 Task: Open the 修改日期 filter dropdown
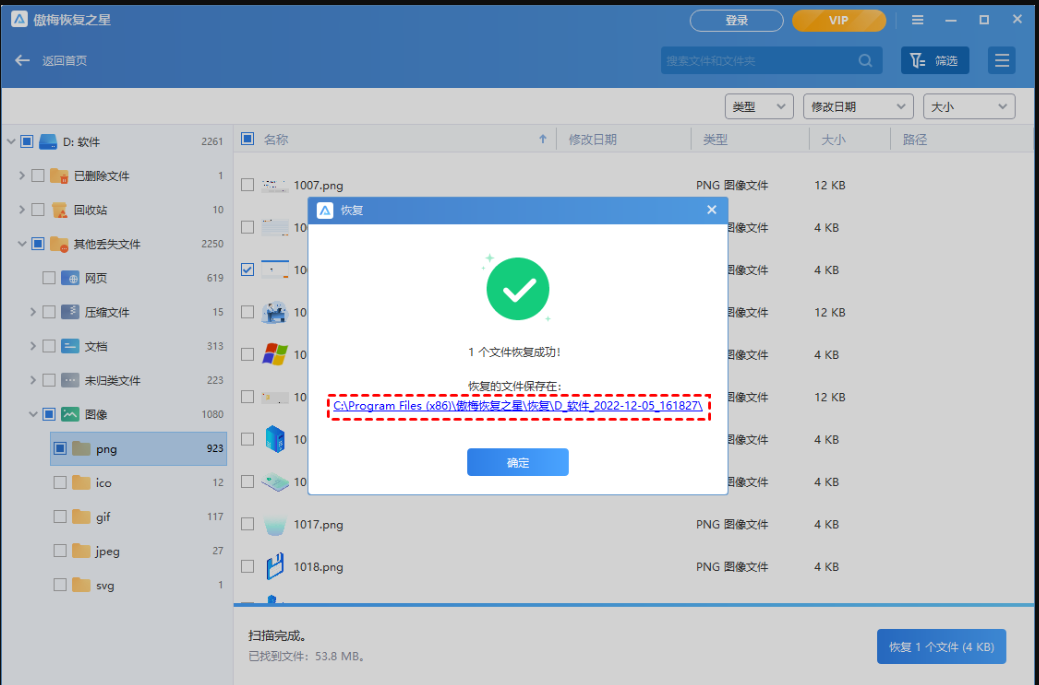click(858, 106)
